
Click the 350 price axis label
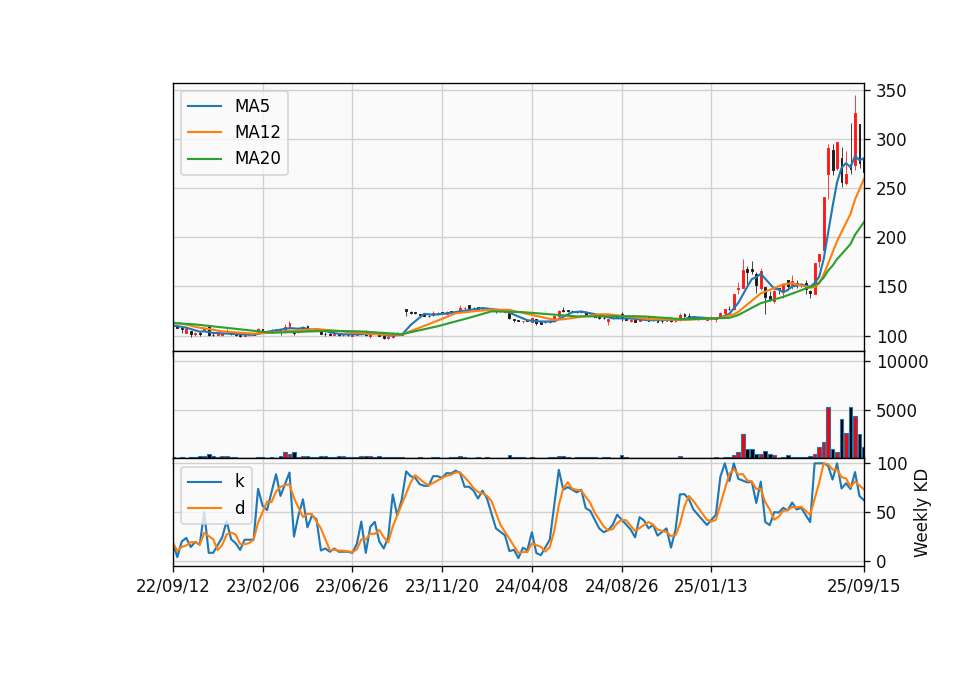click(x=891, y=91)
